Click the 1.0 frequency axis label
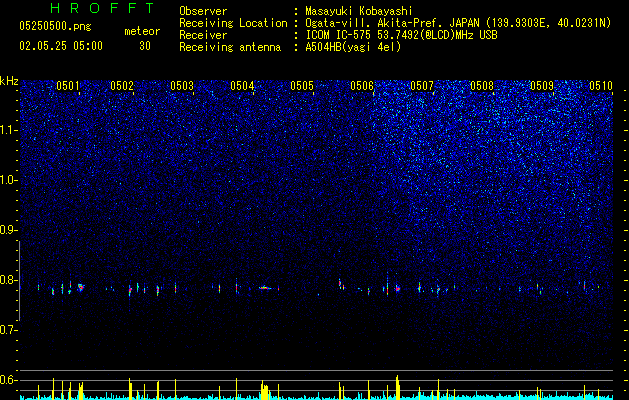Viewport: 629px width, 400px height. click(8, 180)
